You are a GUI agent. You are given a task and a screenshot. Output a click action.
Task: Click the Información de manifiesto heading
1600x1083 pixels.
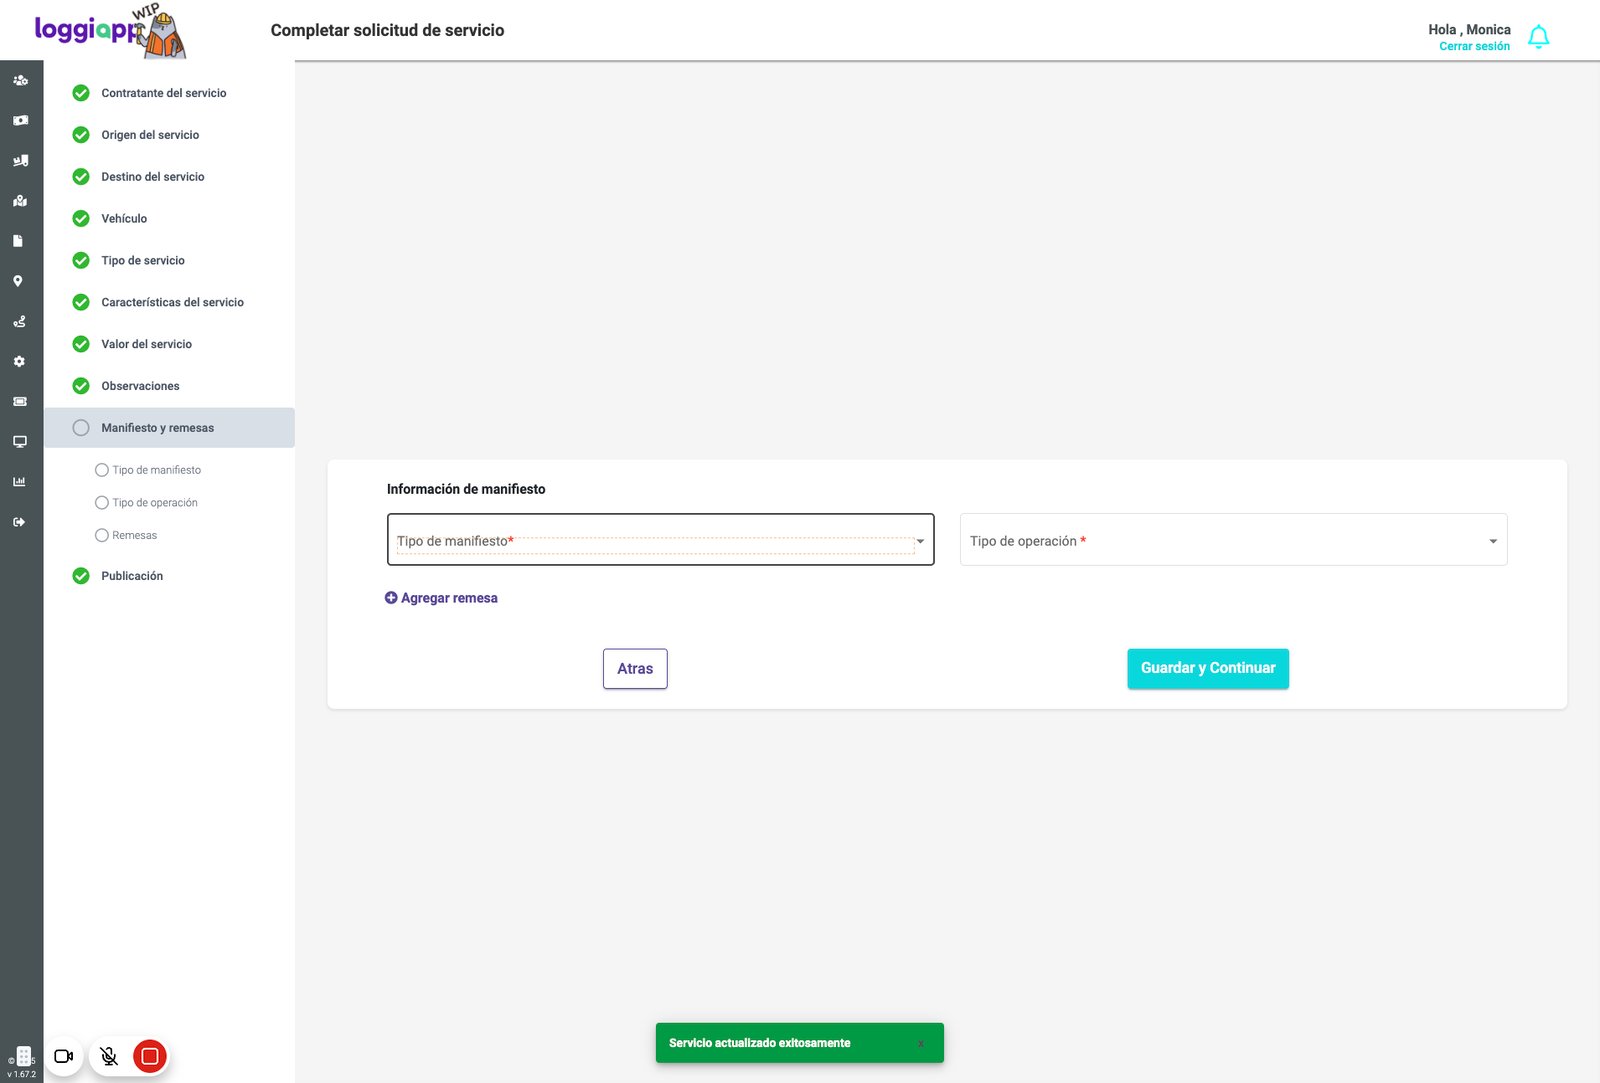pos(466,489)
